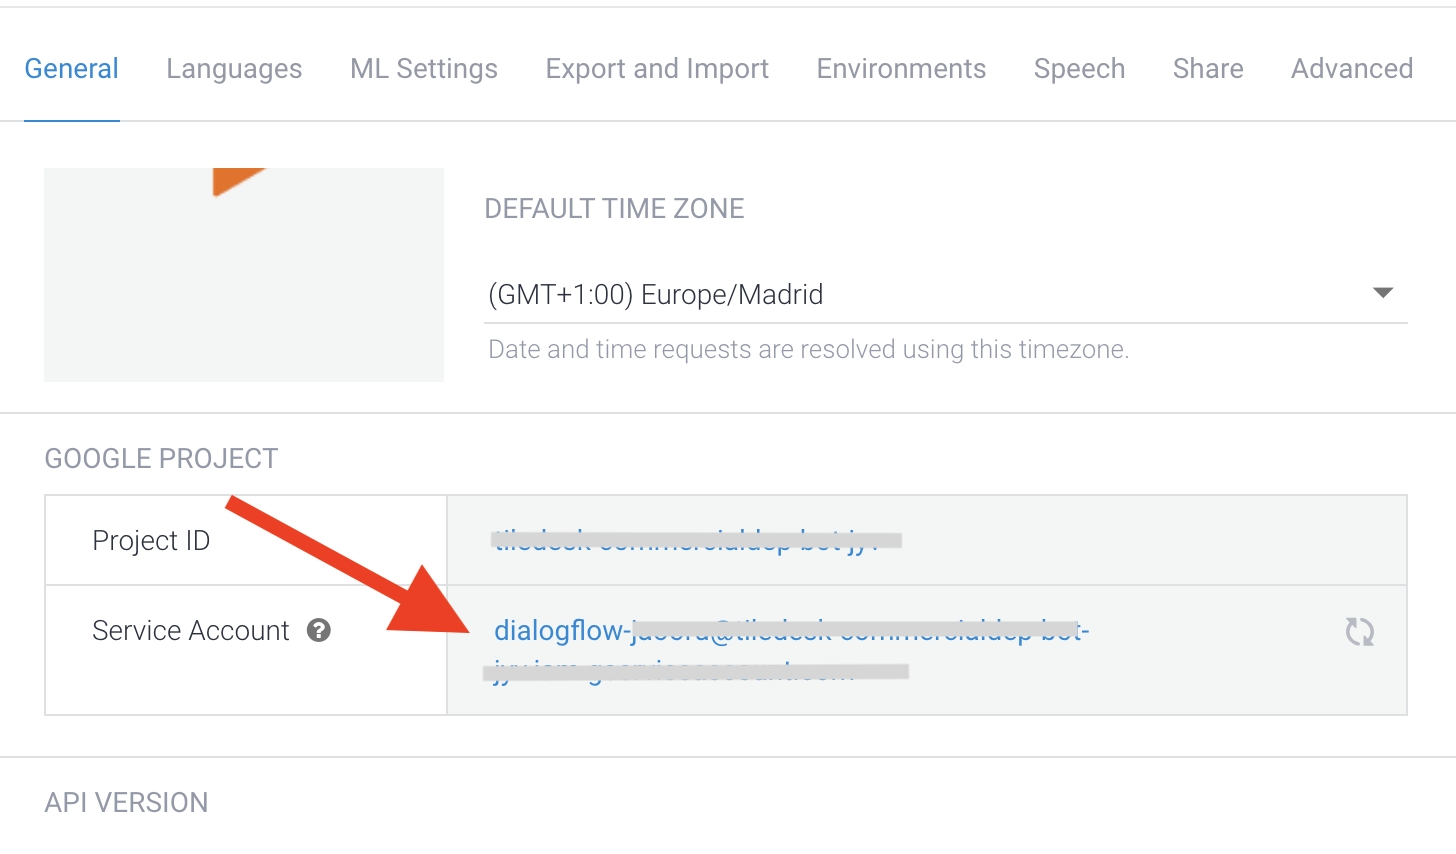Click the timezone helper text below dropdown

pos(808,350)
